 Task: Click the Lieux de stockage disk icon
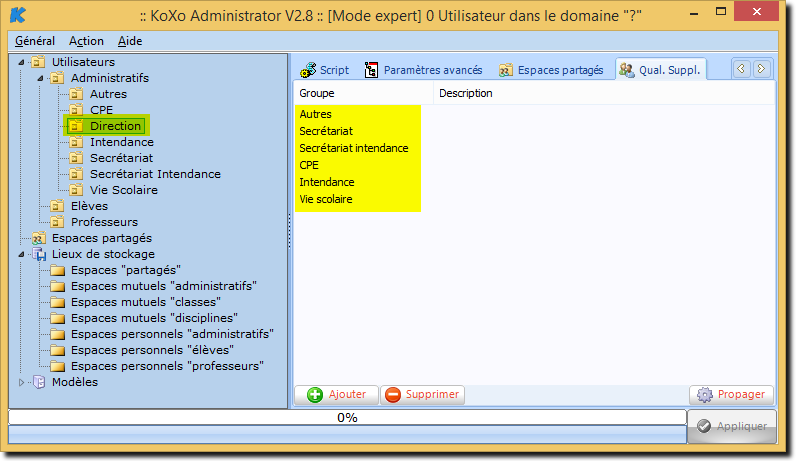click(x=39, y=254)
